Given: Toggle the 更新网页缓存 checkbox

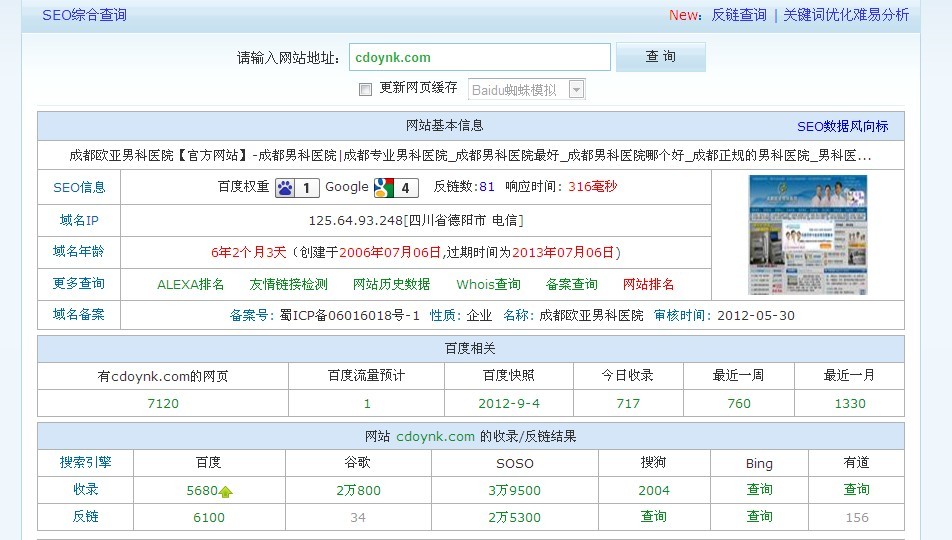Looking at the screenshot, I should tap(365, 89).
